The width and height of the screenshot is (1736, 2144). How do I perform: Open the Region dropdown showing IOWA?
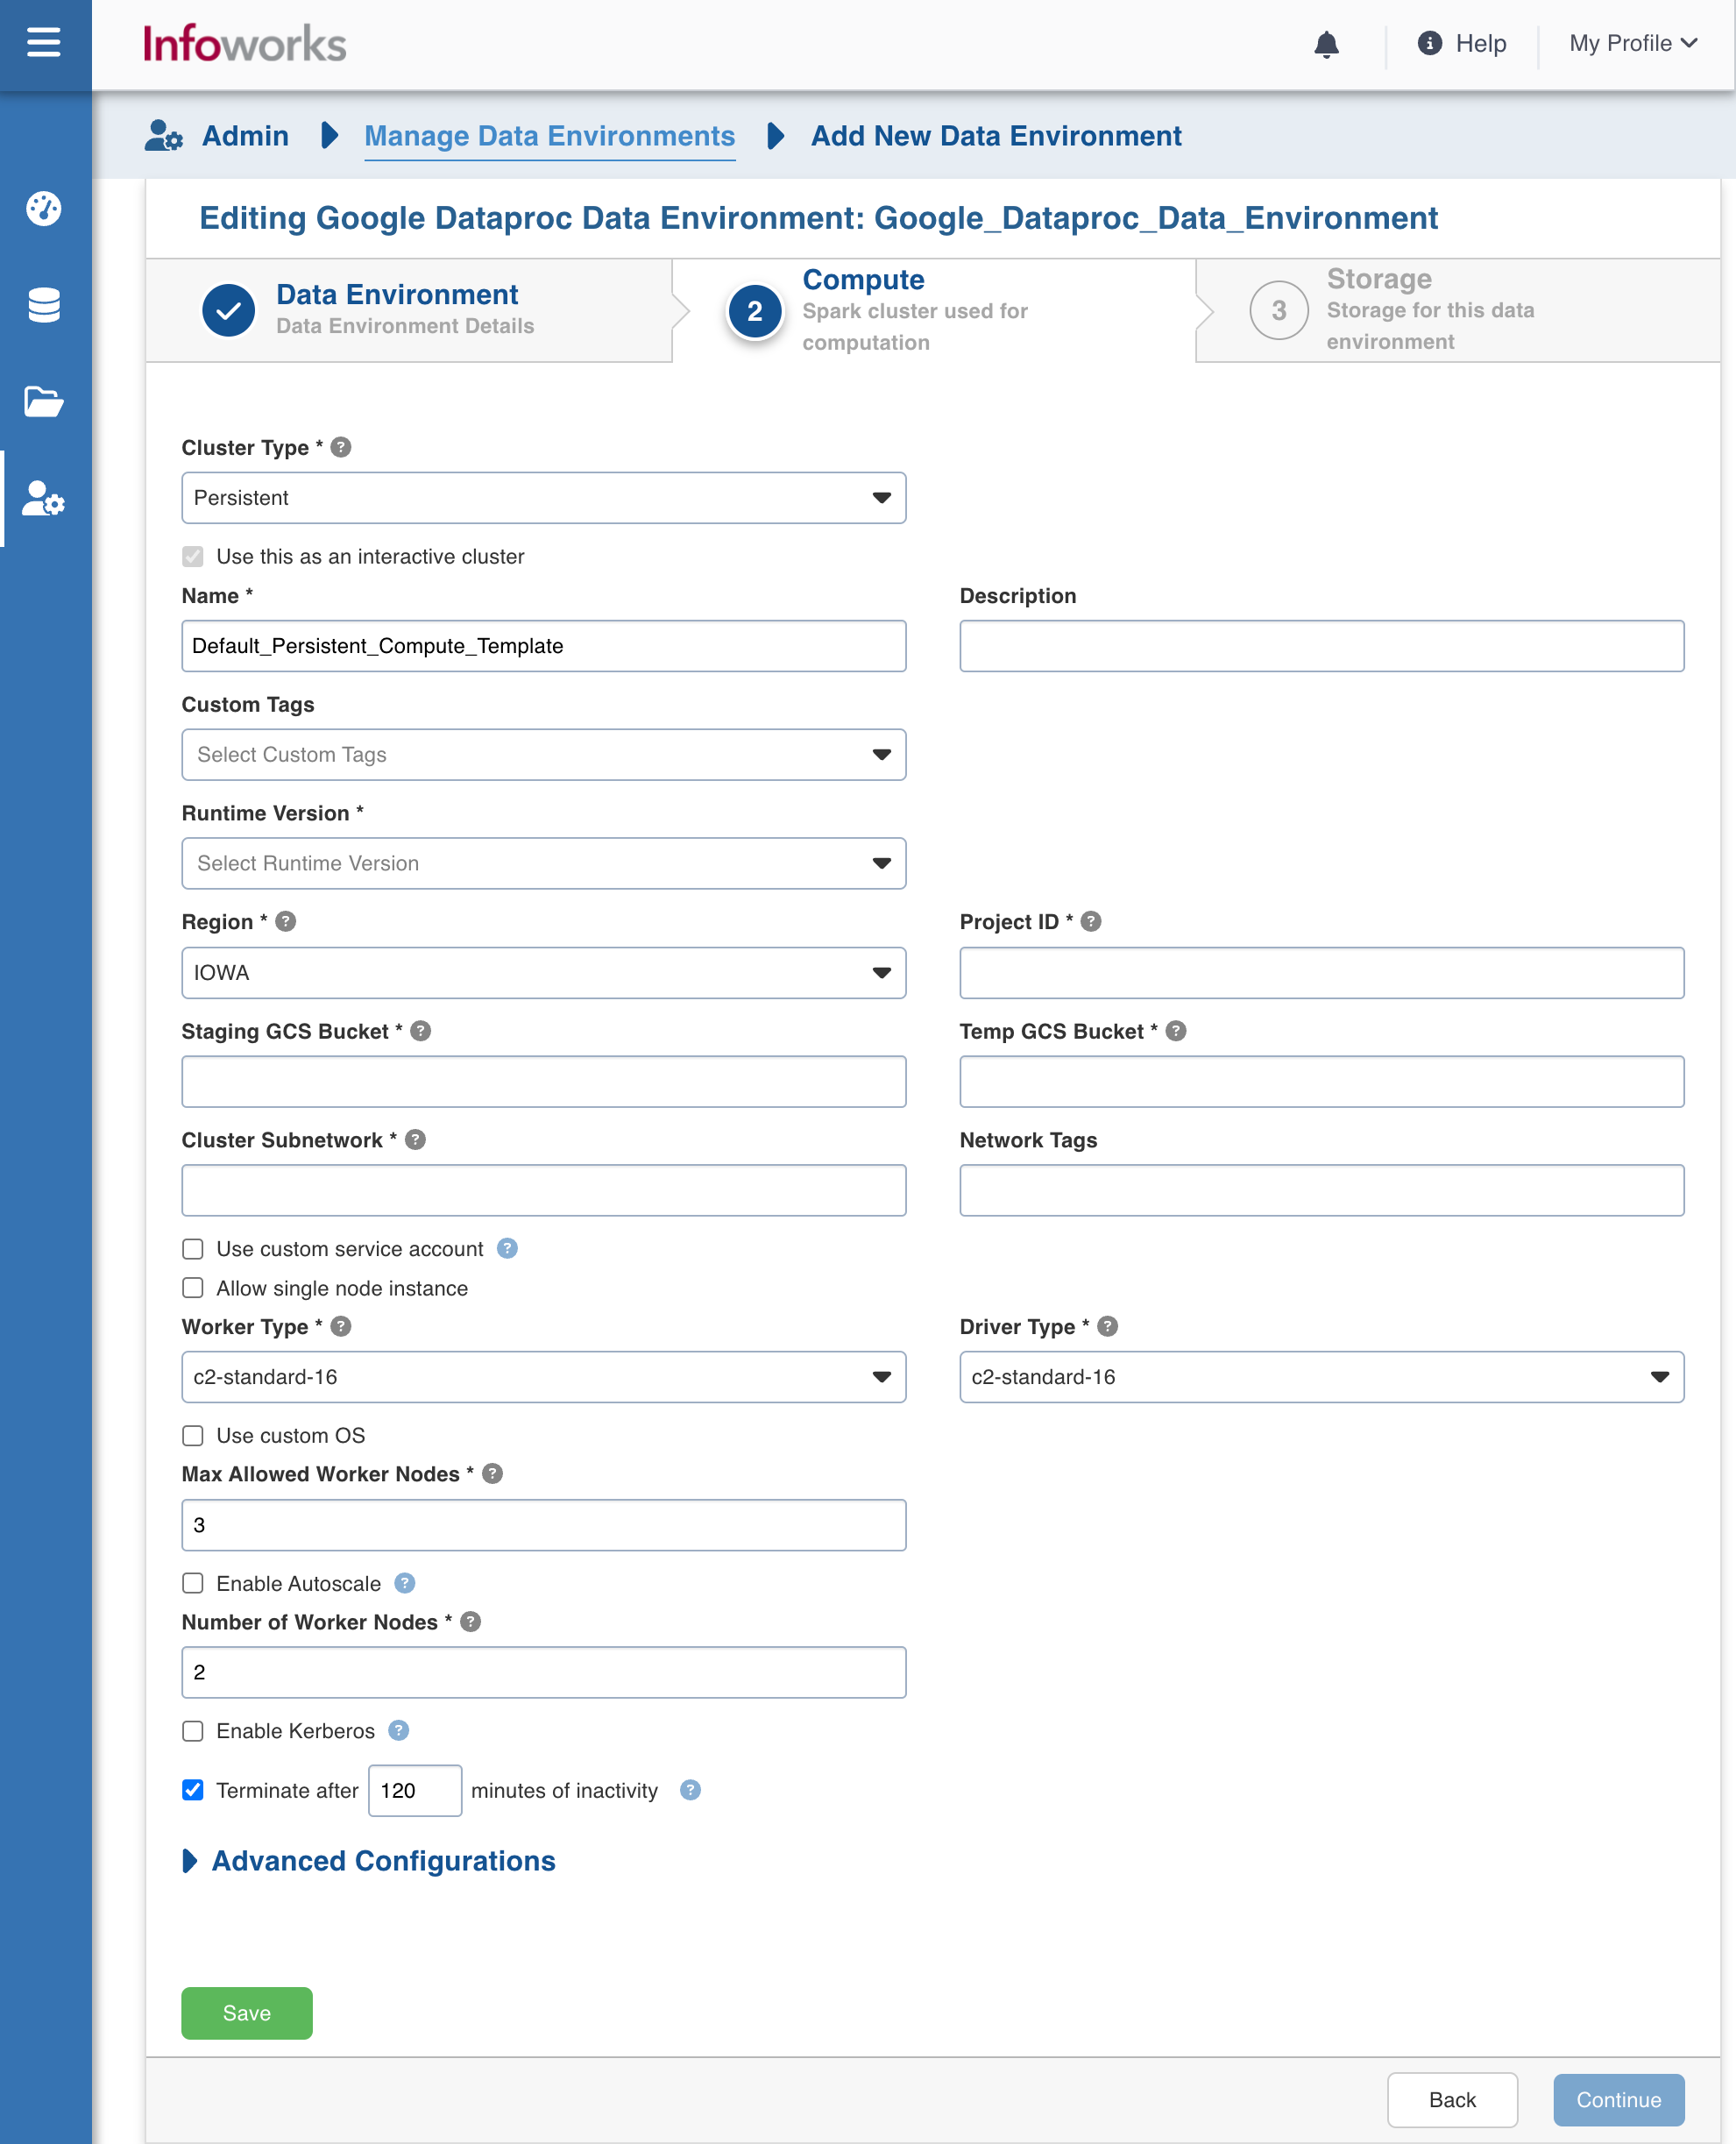[x=544, y=973]
